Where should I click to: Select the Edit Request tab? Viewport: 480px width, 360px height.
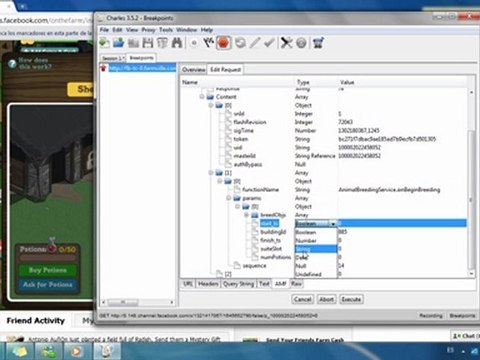pos(225,69)
